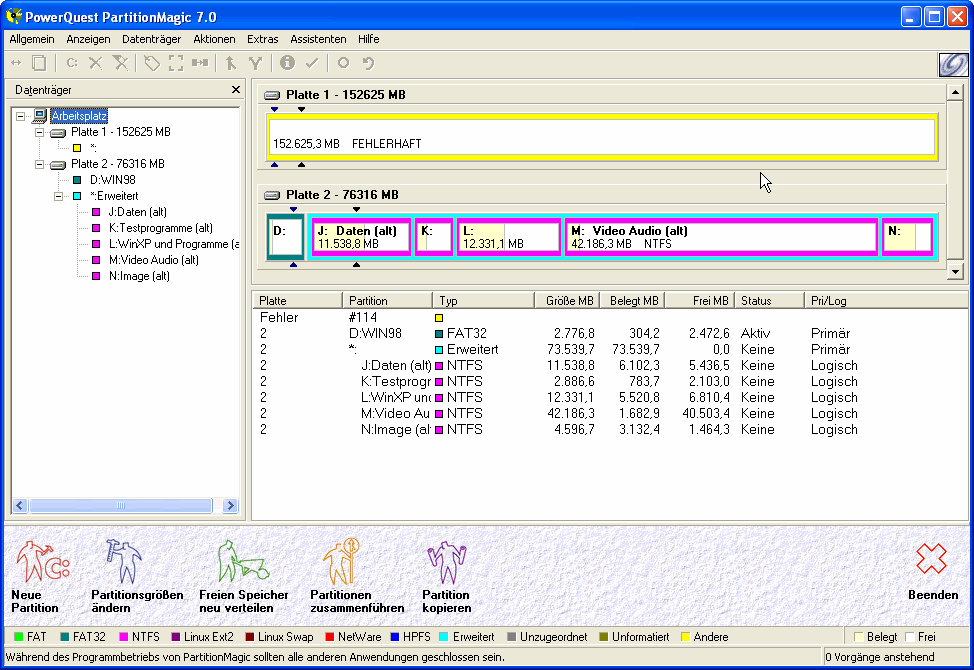974x670 pixels.
Task: Click the NTFS magenta legend swatch
Action: pos(124,637)
